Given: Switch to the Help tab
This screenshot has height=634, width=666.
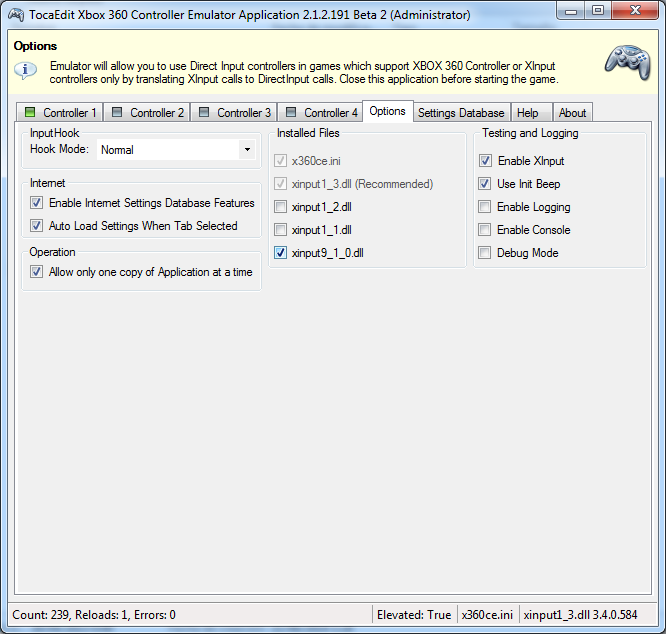Looking at the screenshot, I should [531, 113].
